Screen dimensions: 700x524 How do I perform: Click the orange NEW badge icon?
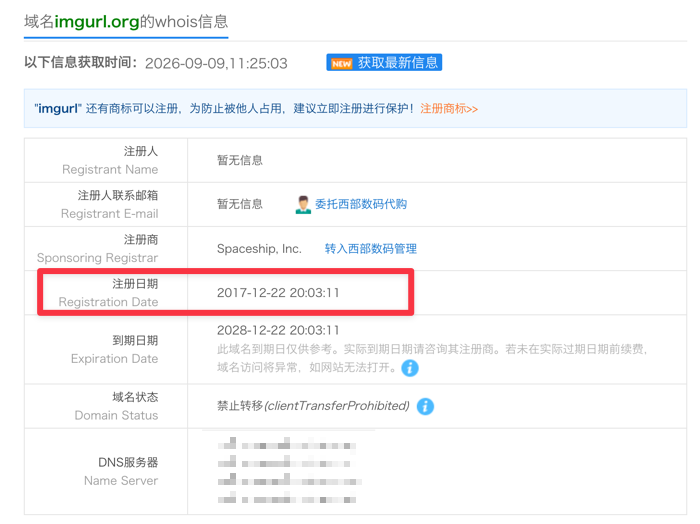point(342,63)
